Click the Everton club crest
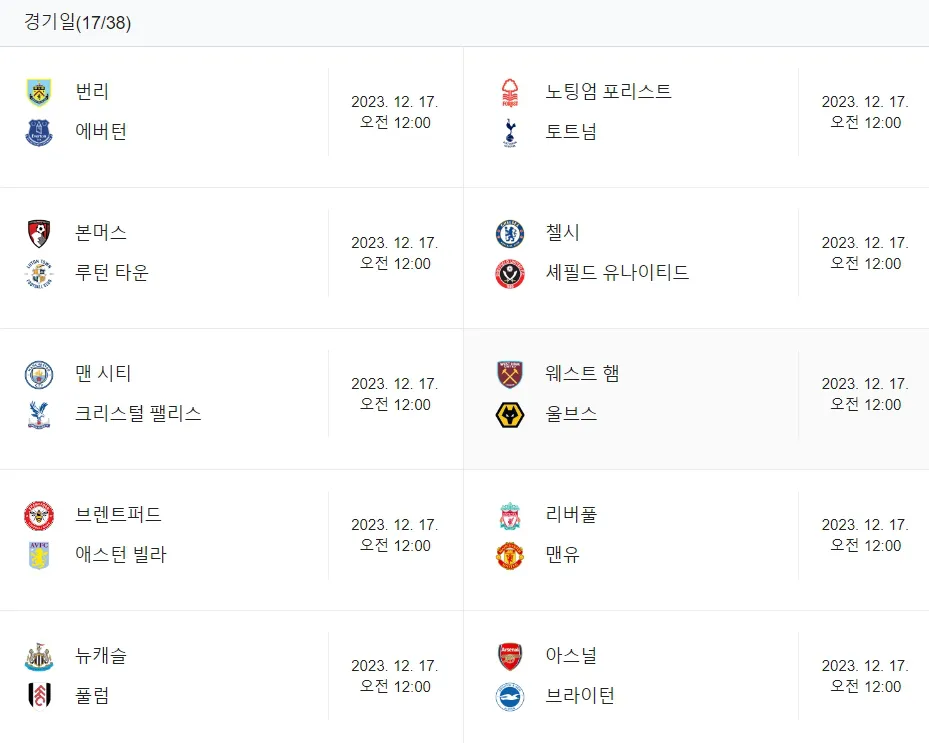 (x=39, y=132)
